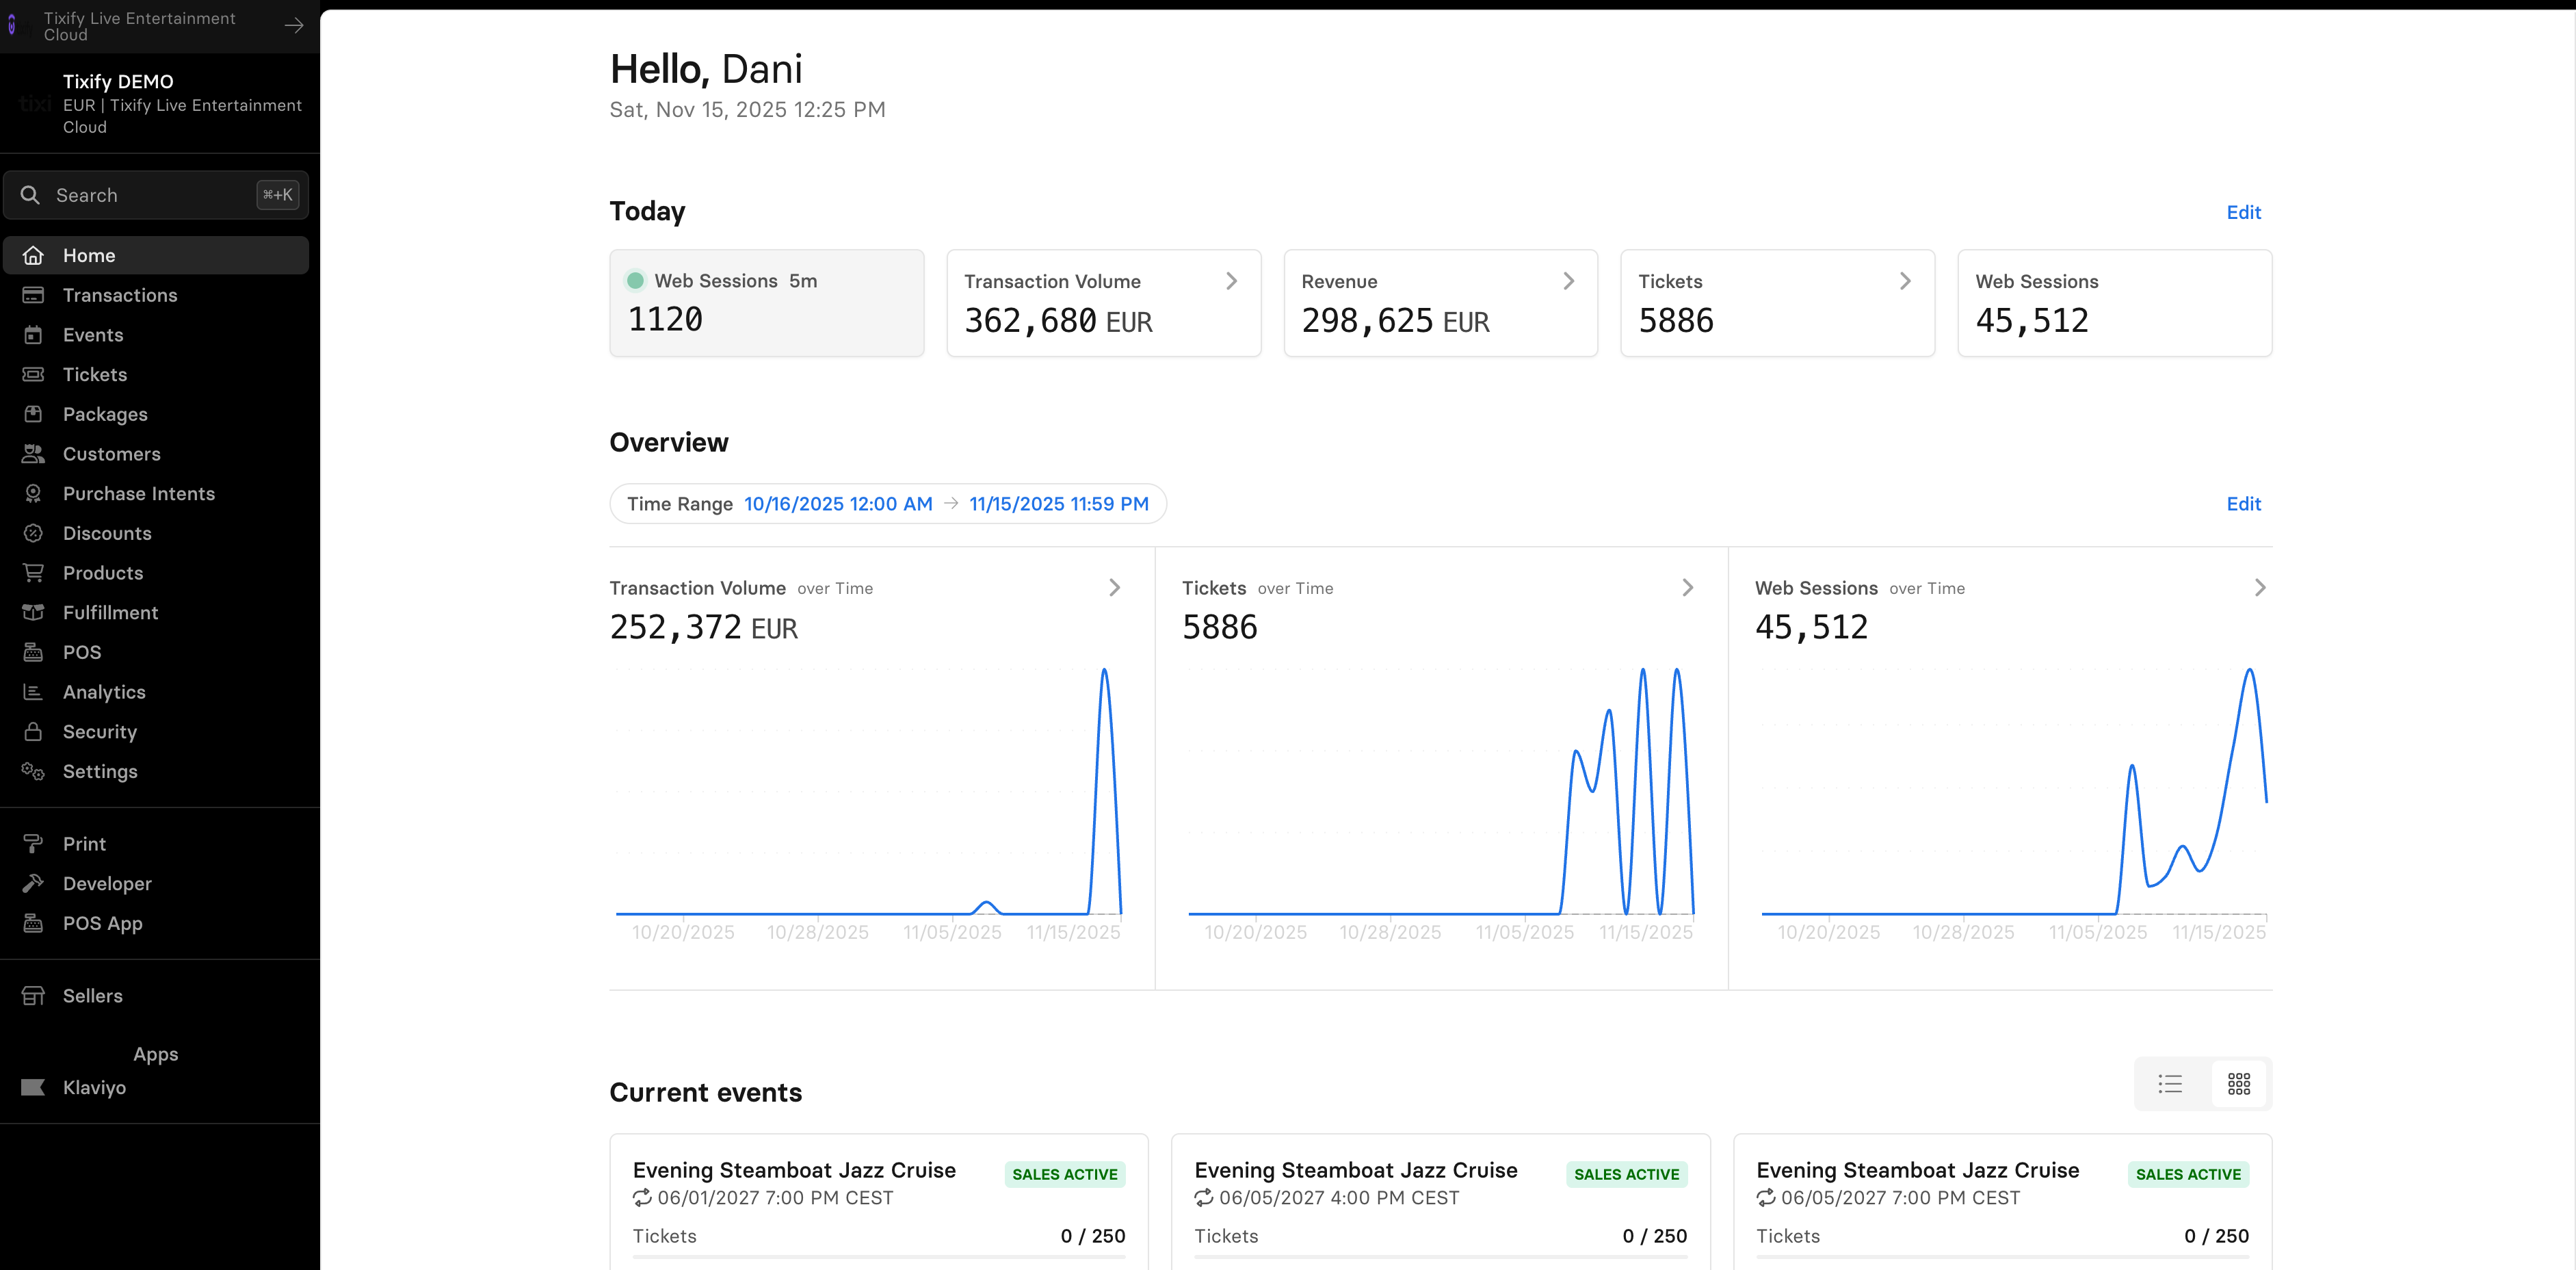Click the green live Web Sessions indicator
This screenshot has width=2576, height=1270.
pos(635,281)
